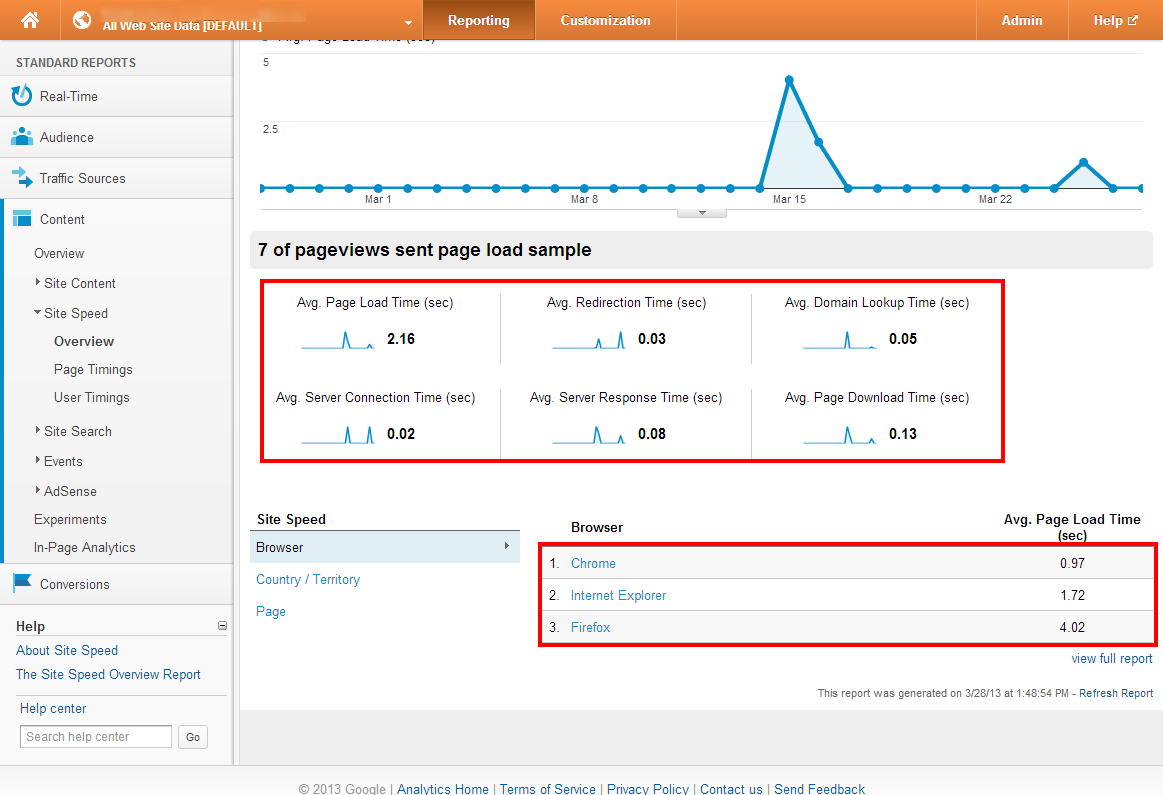
Task: Open In-Page Analytics report
Action: coord(85,548)
